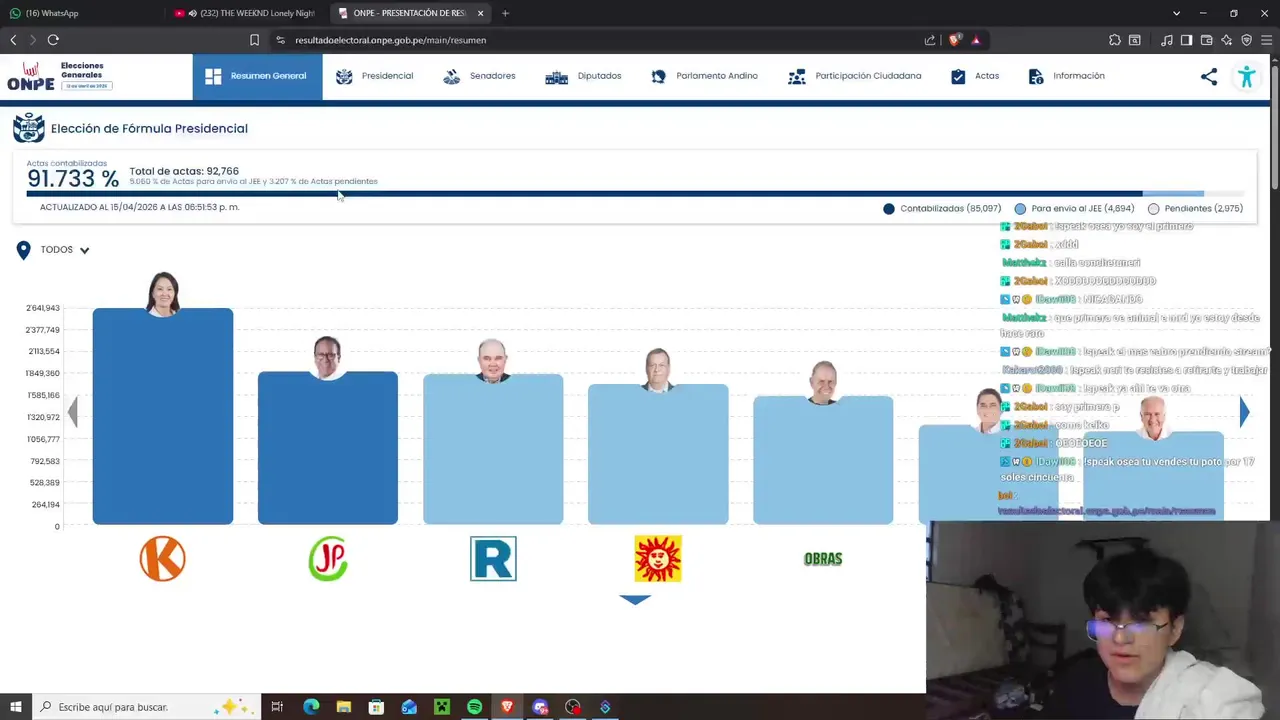This screenshot has width=1280, height=720.
Task: Click the green JP party logo
Action: 328,558
